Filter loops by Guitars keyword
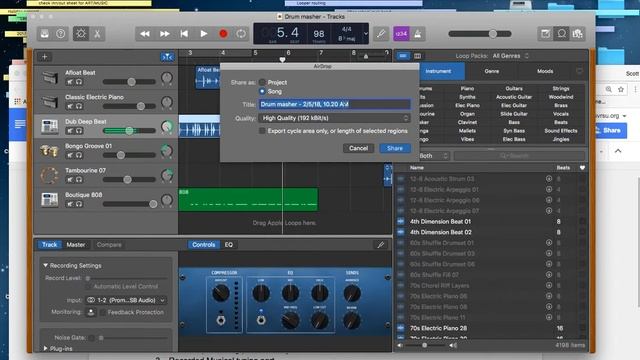Image resolution: width=640 pixels, height=360 pixels. click(x=514, y=89)
